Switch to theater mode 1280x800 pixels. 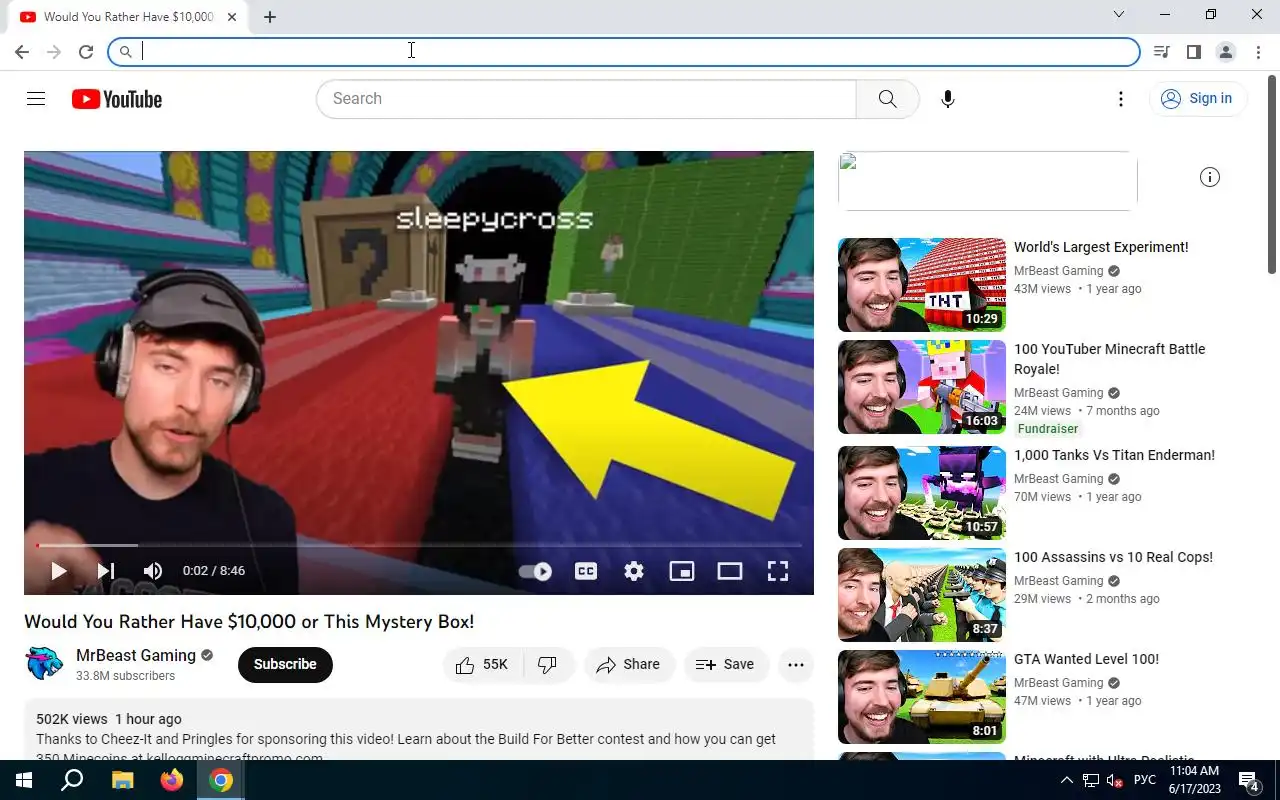coord(730,571)
